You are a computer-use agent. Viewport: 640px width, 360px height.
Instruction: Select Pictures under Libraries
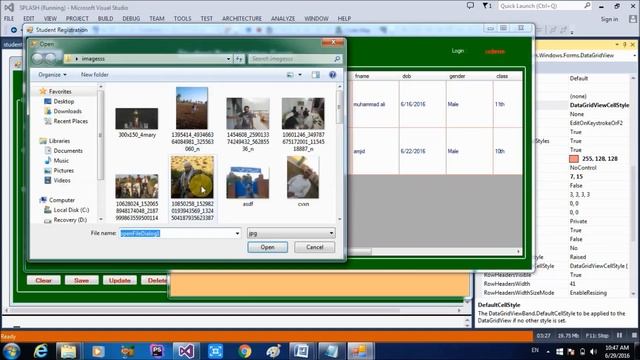pos(64,170)
